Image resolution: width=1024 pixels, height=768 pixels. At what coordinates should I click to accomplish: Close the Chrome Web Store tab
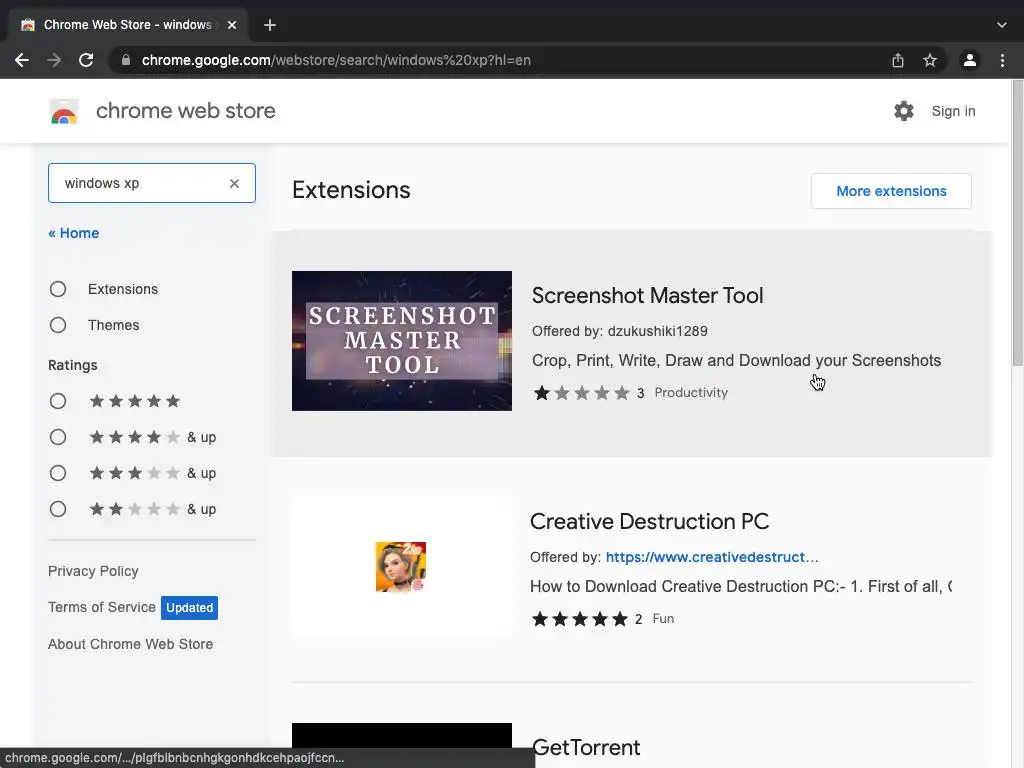[232, 25]
